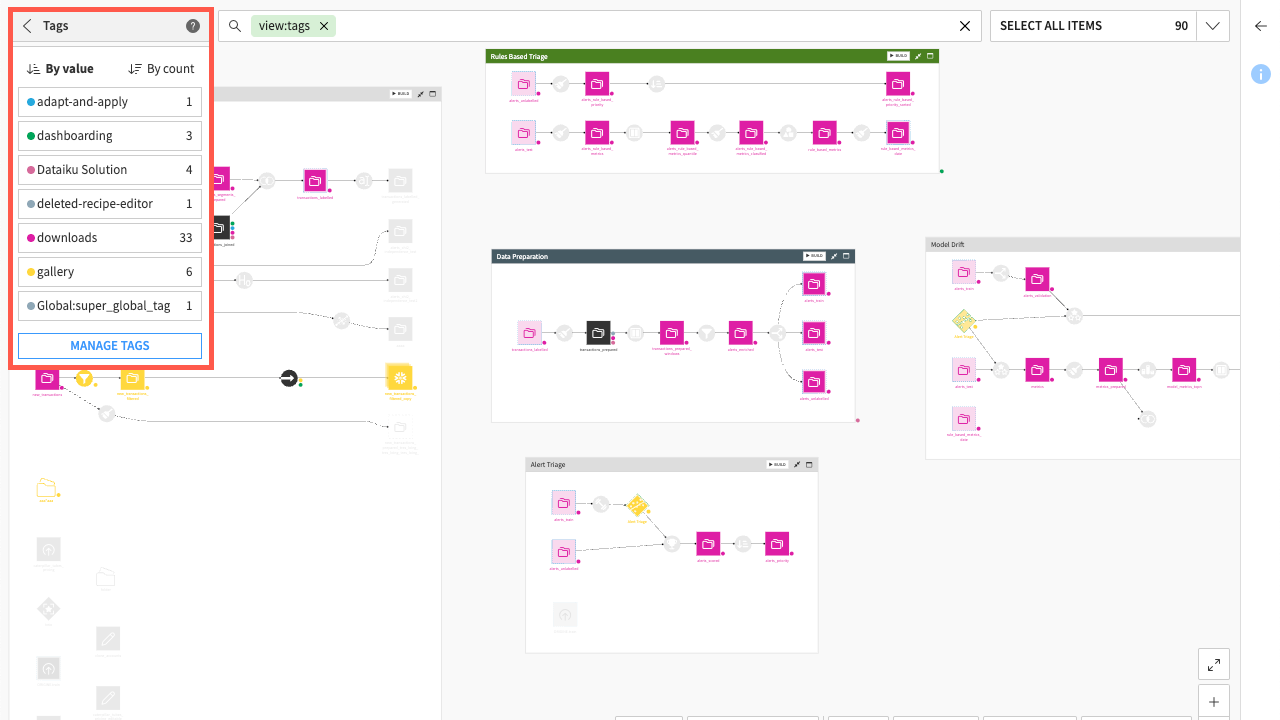The image size is (1280, 720).
Task: Select transactions_labelled dataset in Data Preparation
Action: 530,333
